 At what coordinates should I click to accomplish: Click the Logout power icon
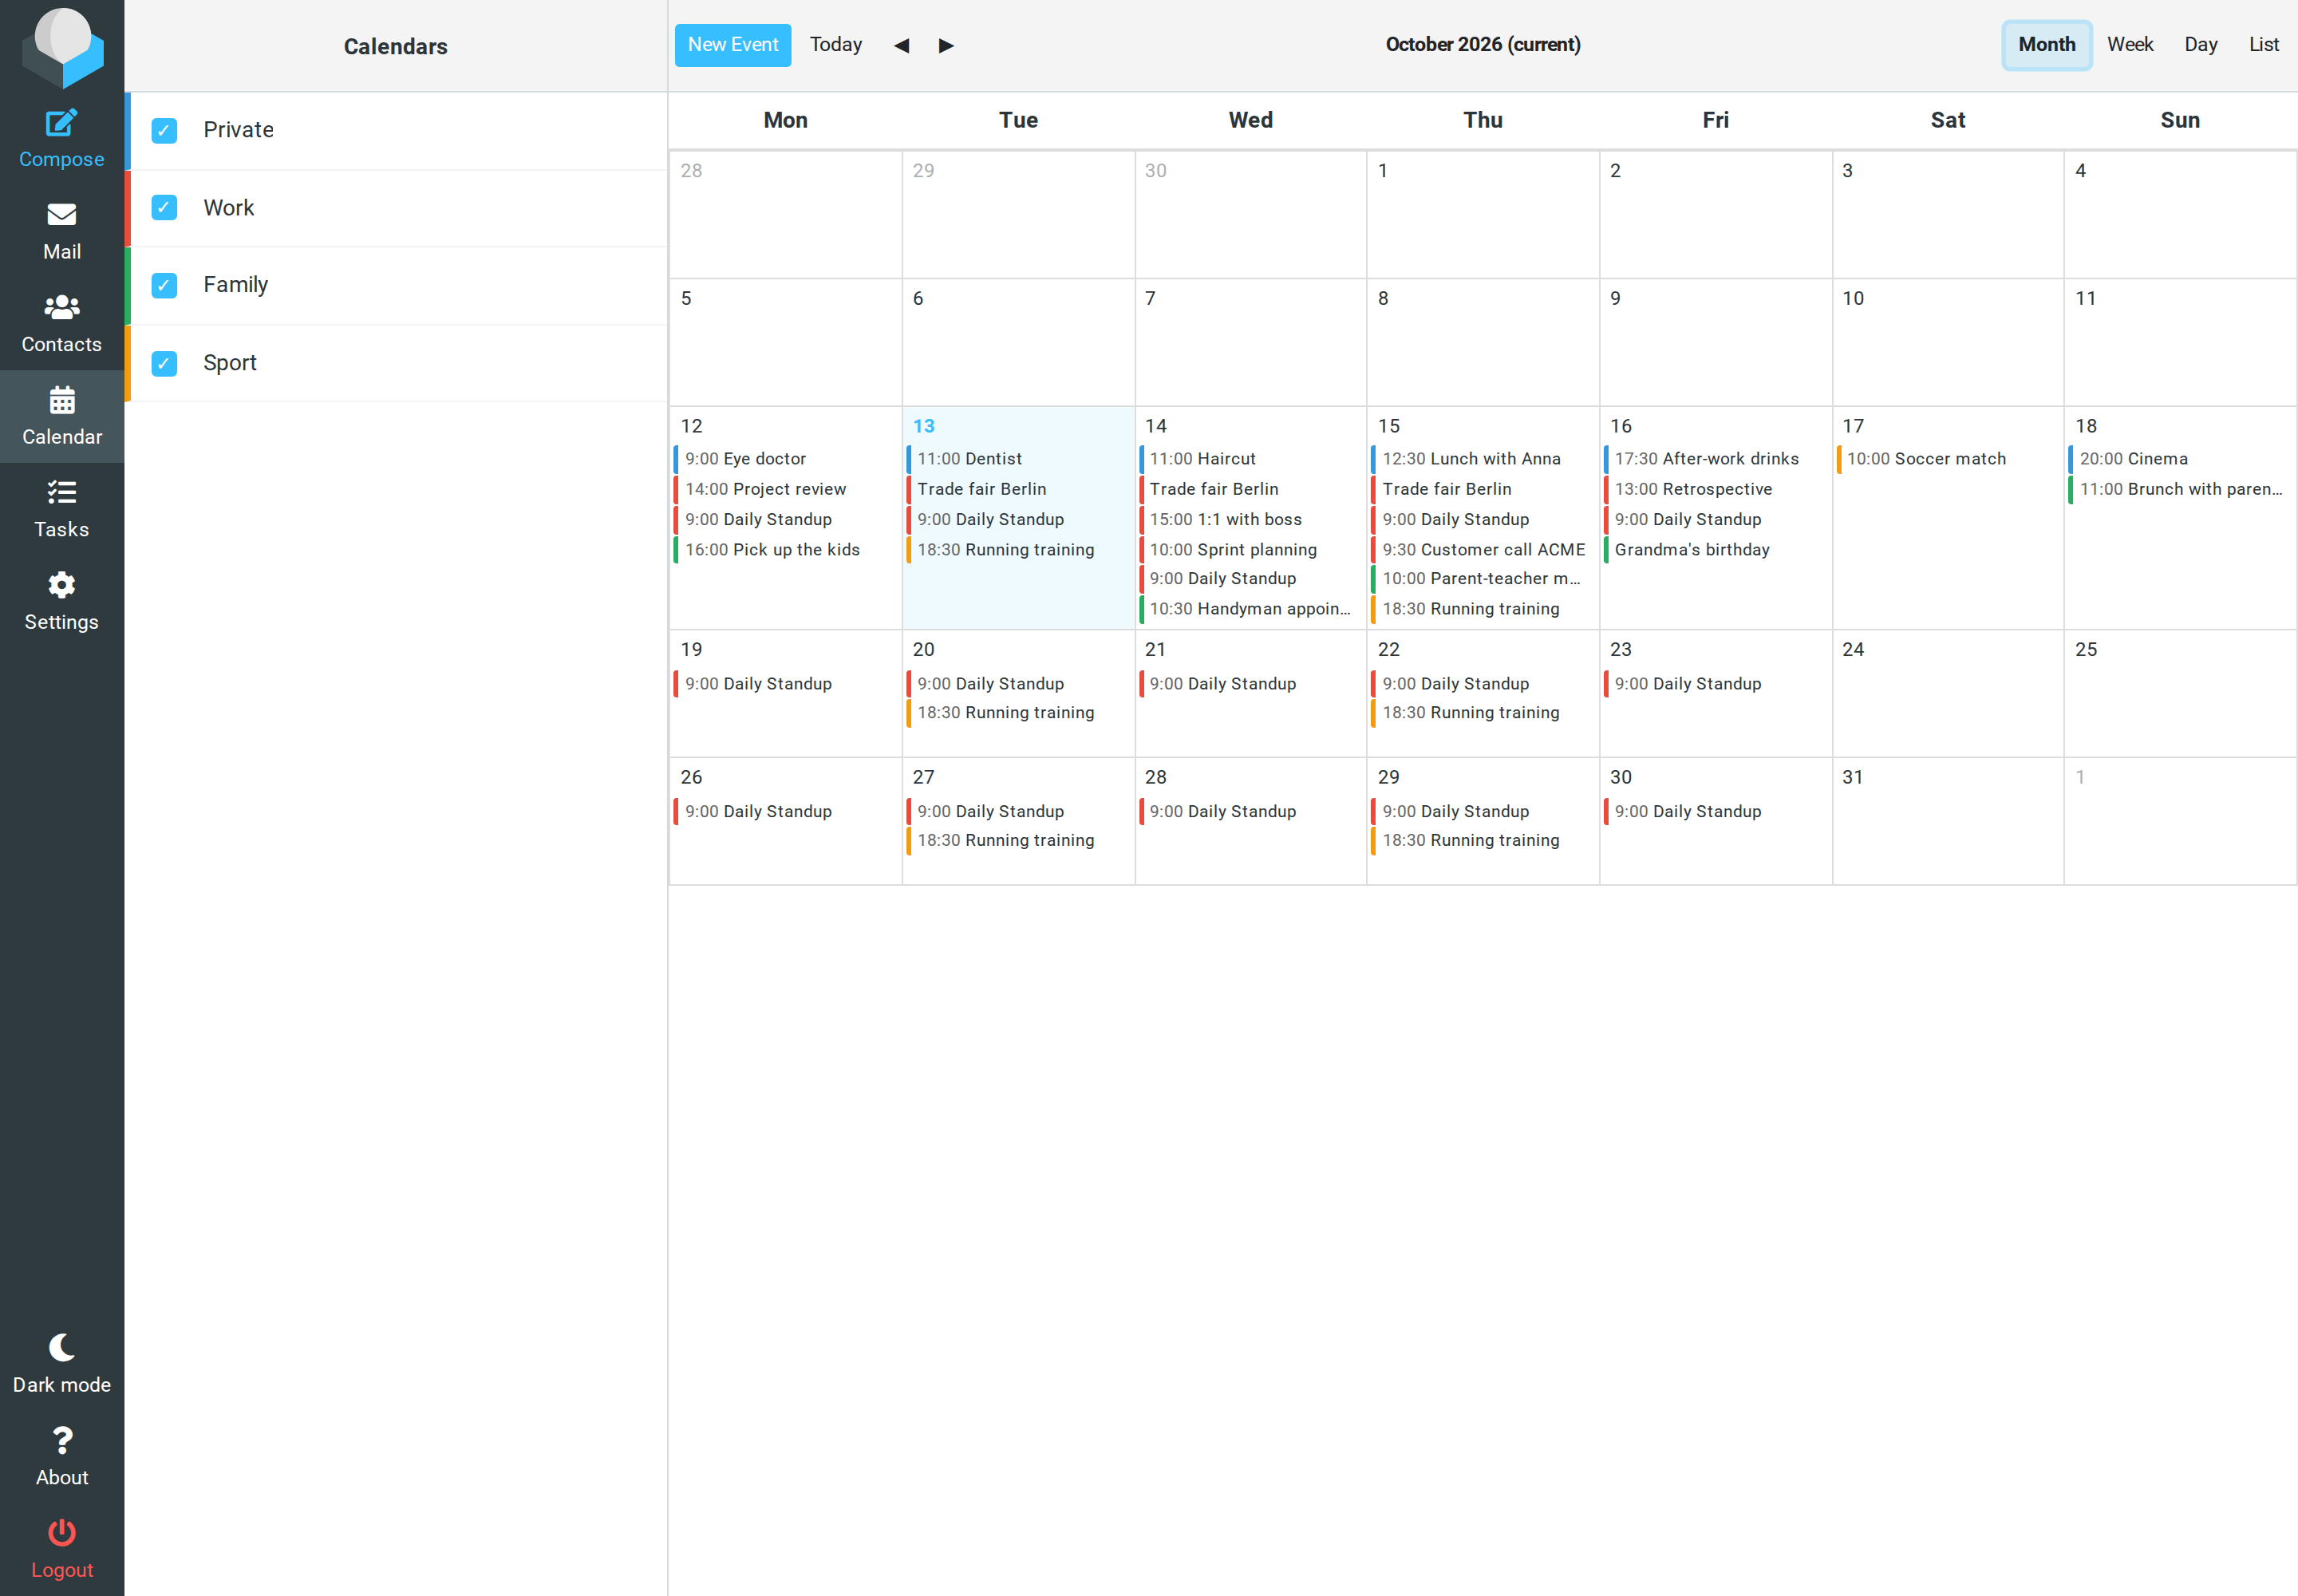tap(61, 1532)
